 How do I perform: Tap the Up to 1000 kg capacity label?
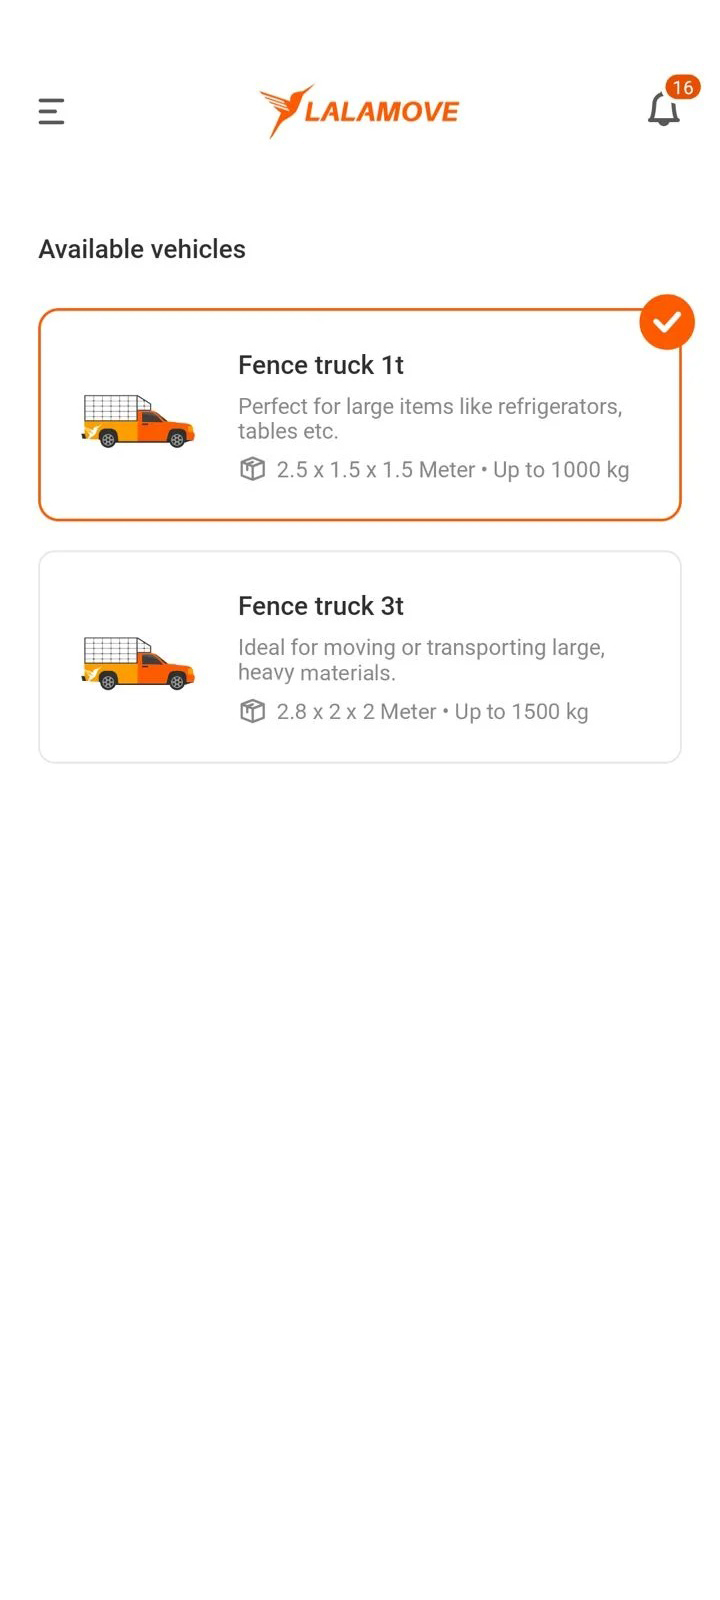pyautogui.click(x=561, y=470)
